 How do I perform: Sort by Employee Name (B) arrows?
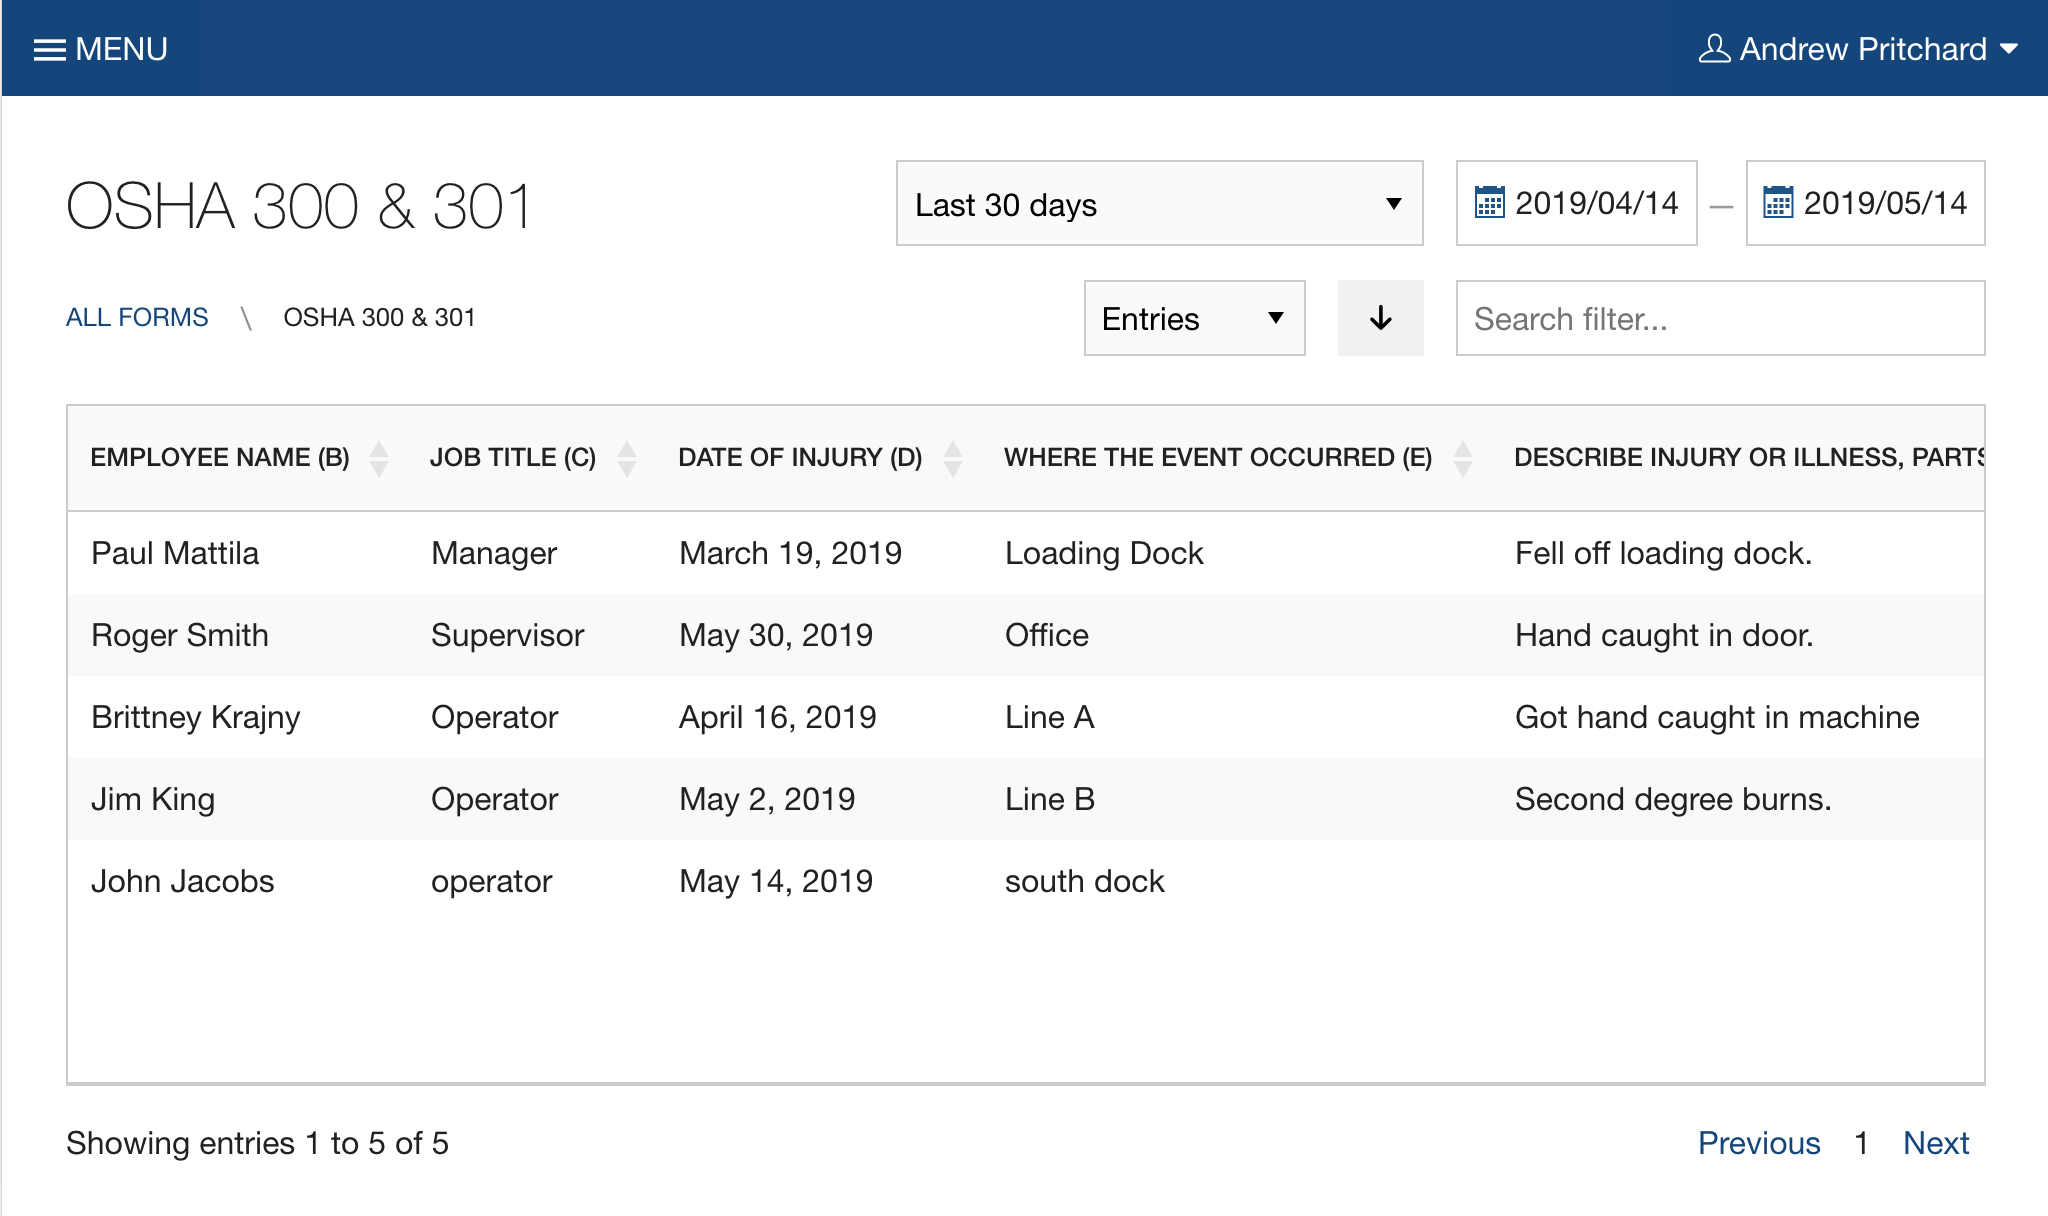click(x=379, y=458)
